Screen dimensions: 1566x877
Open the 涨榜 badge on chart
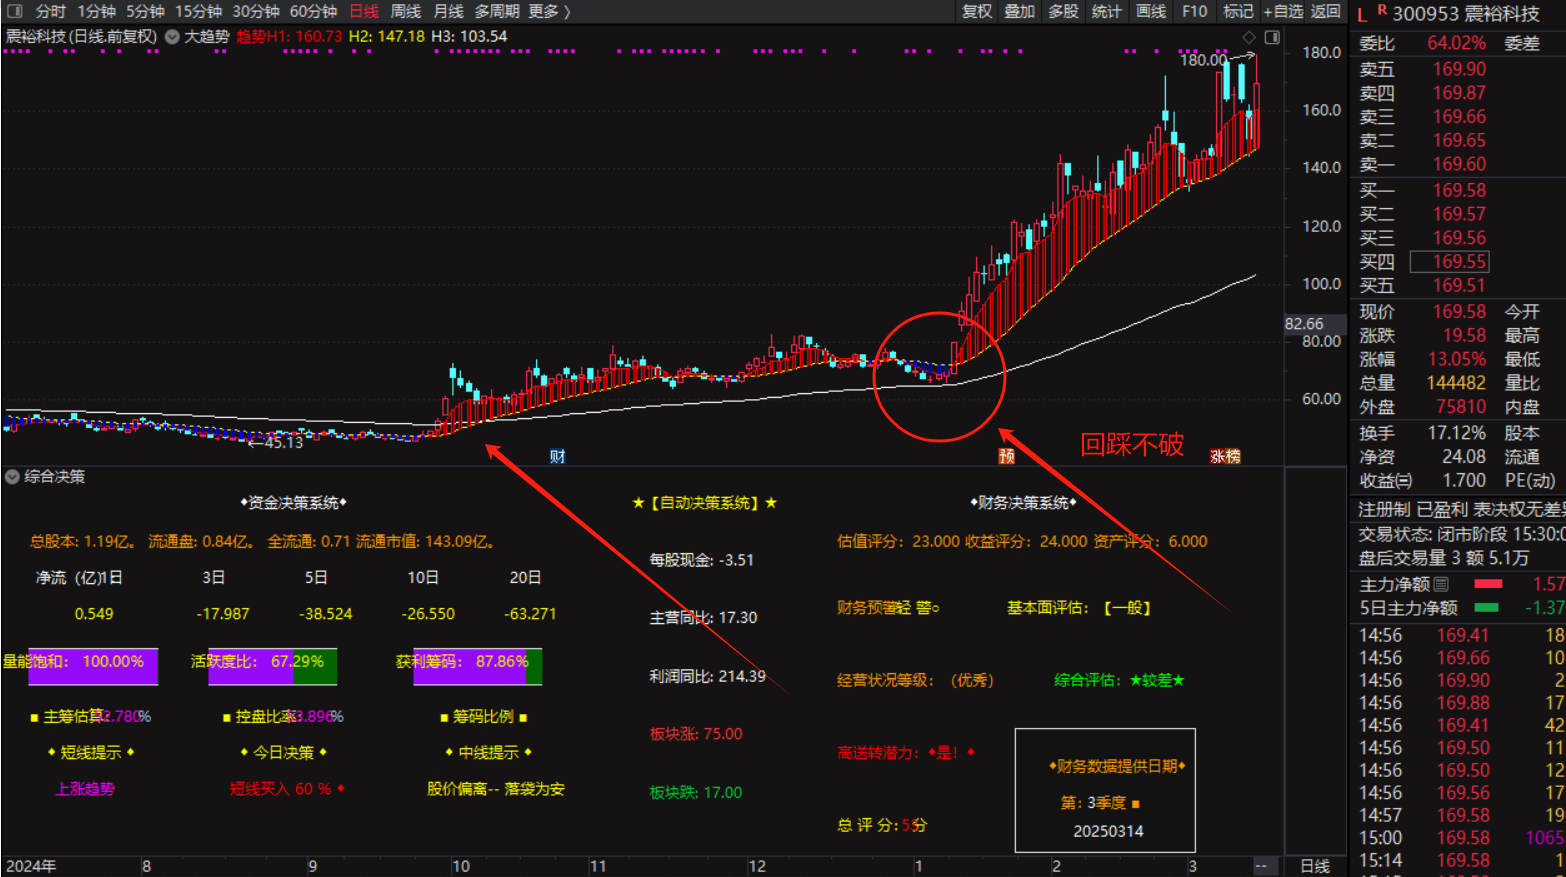(1225, 457)
